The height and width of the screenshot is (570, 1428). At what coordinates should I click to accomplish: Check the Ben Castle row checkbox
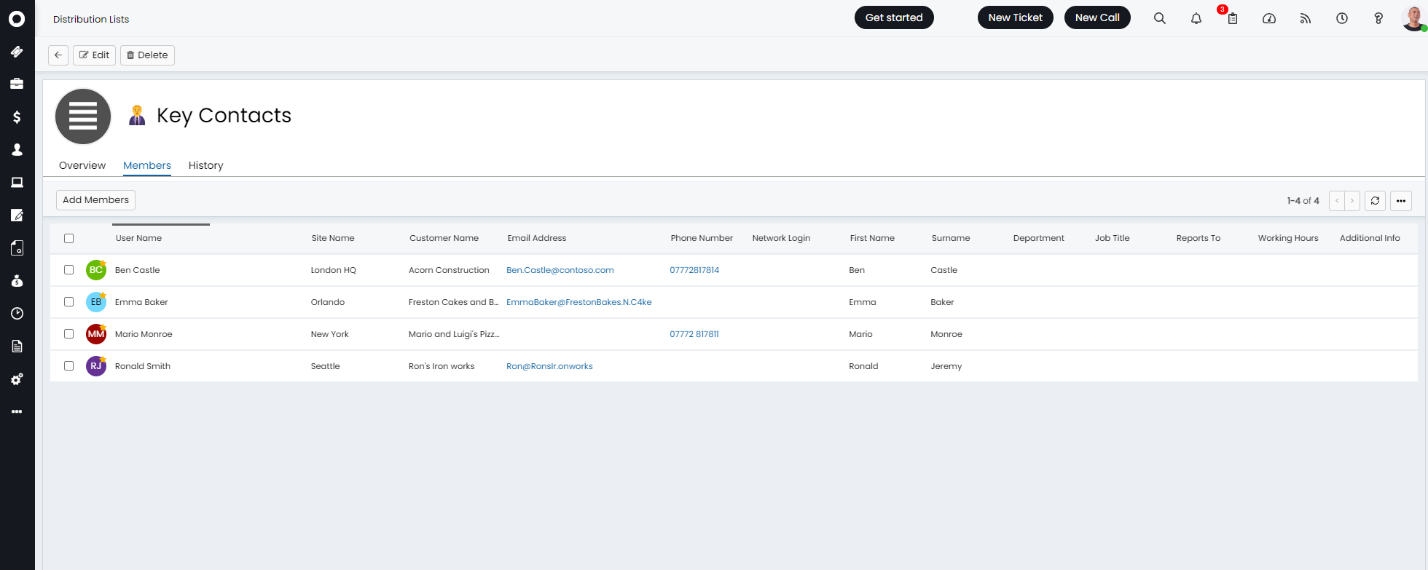pyautogui.click(x=69, y=270)
